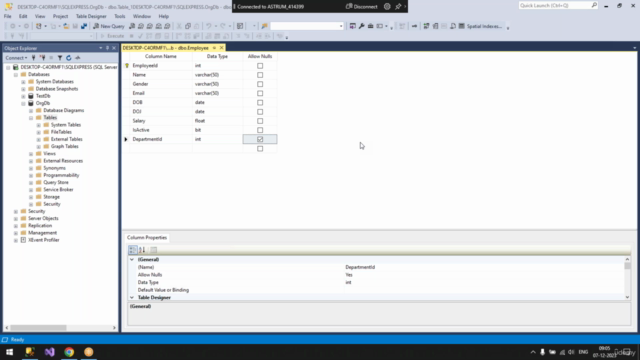Click the Copy icon in the toolbar

[x=188, y=26]
